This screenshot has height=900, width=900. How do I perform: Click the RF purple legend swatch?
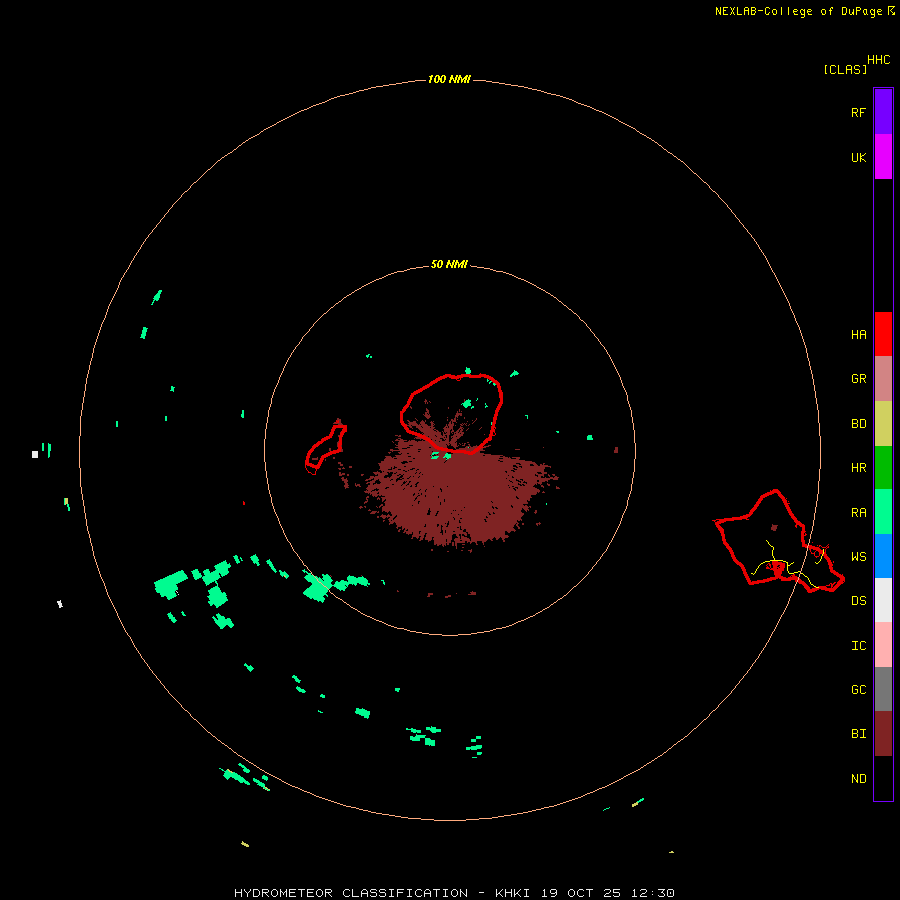[883, 112]
